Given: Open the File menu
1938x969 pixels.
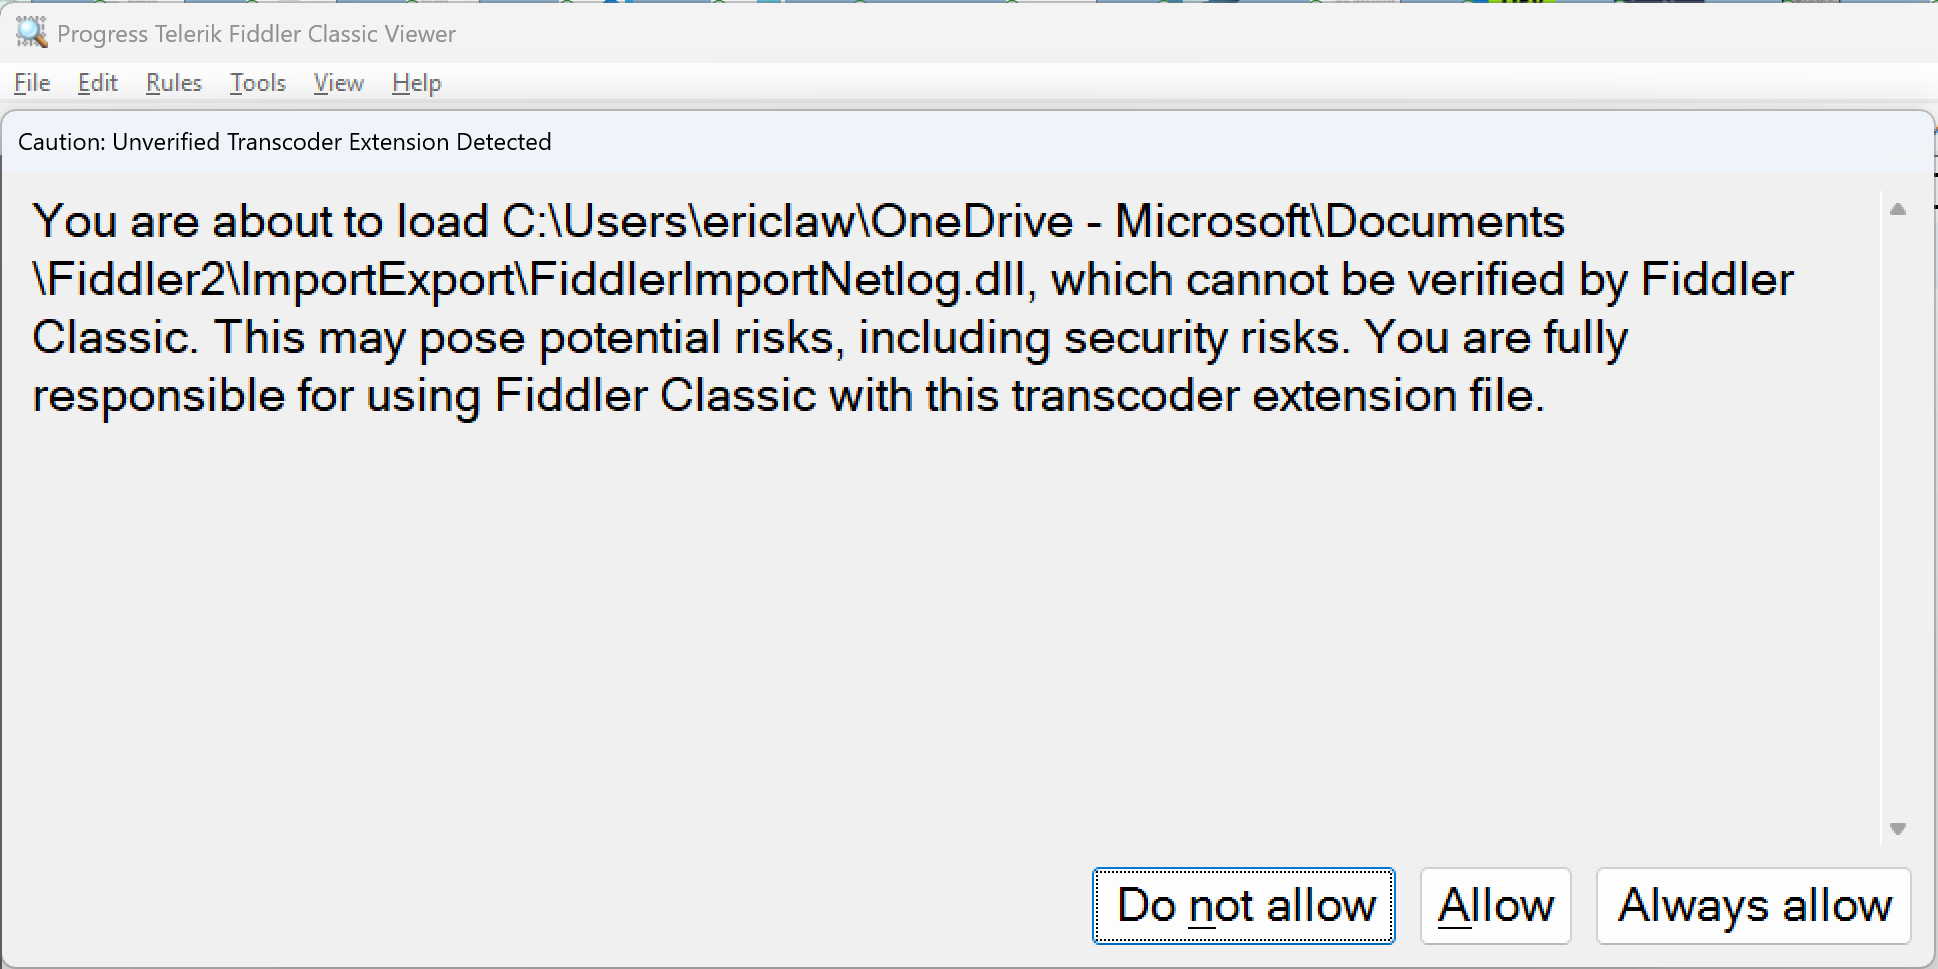Looking at the screenshot, I should click(32, 83).
